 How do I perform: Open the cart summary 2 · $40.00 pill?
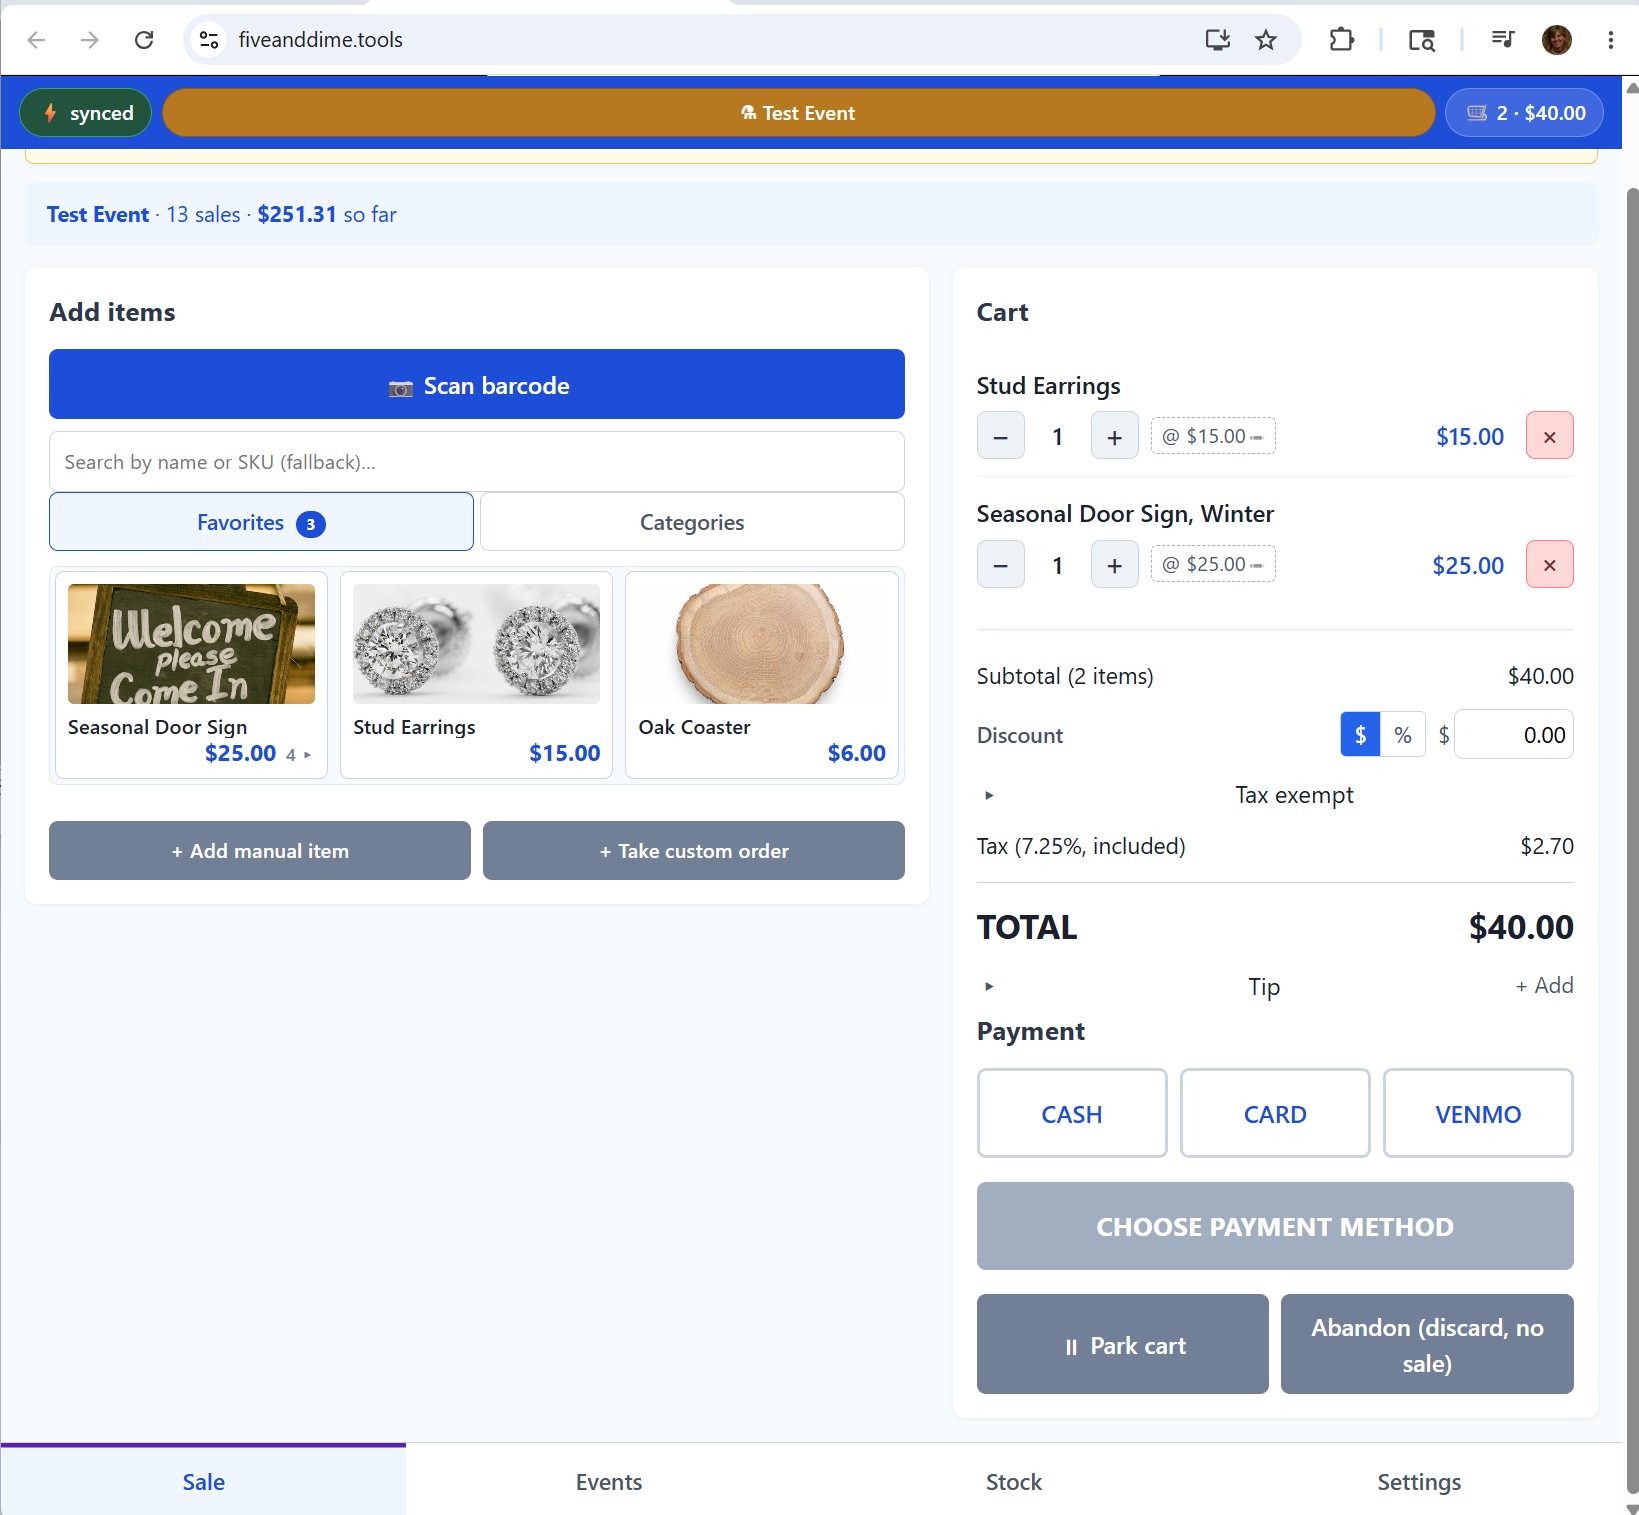pos(1524,113)
